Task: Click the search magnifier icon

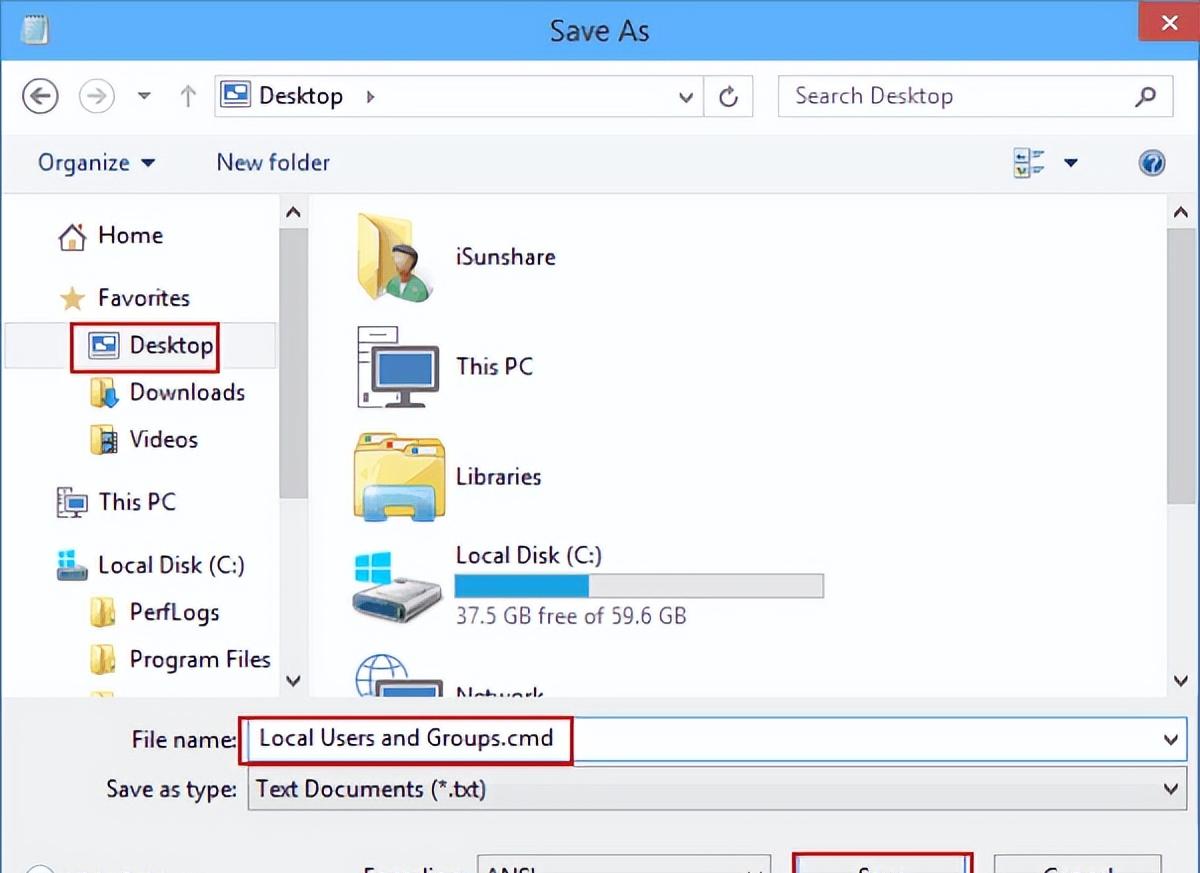Action: coord(1146,96)
